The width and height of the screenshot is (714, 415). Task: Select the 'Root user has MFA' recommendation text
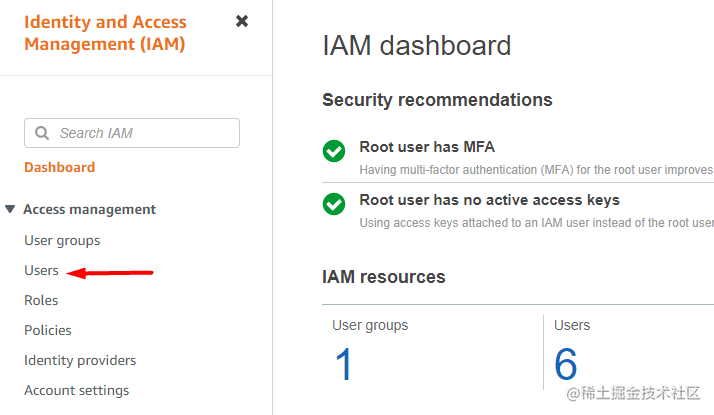pyautogui.click(x=427, y=147)
